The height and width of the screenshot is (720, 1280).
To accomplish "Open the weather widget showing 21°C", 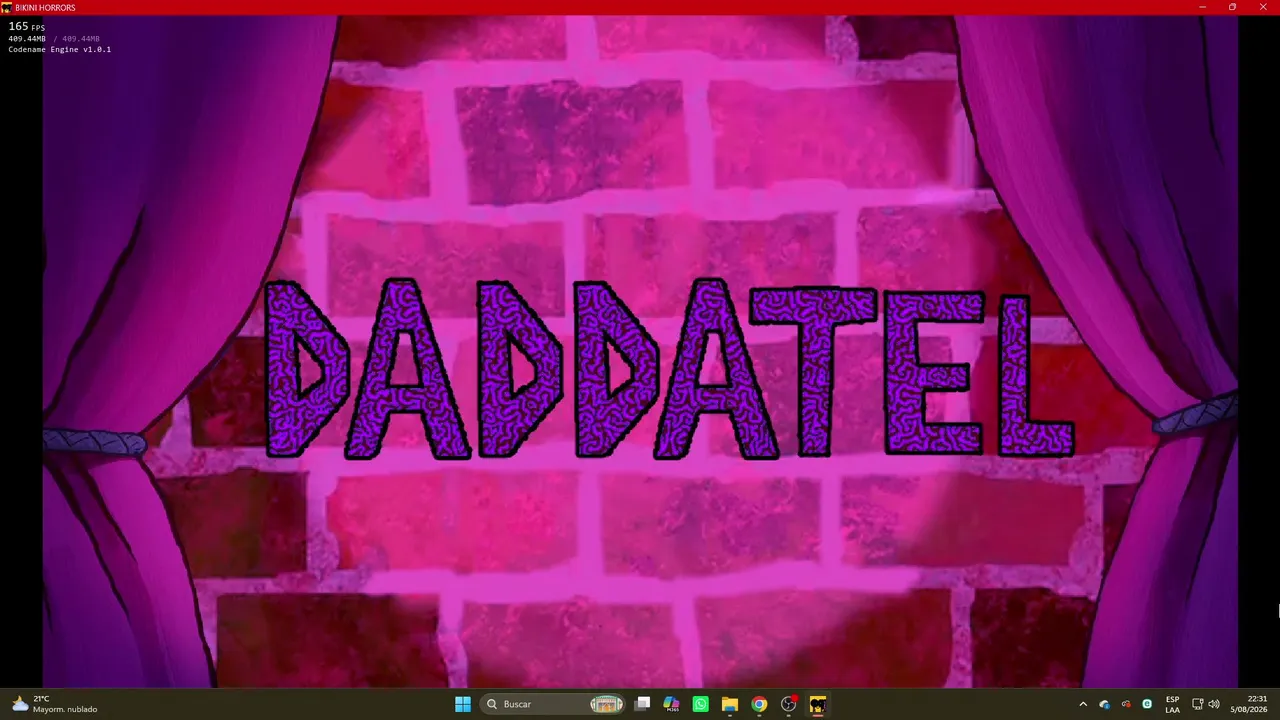I will tap(54, 704).
